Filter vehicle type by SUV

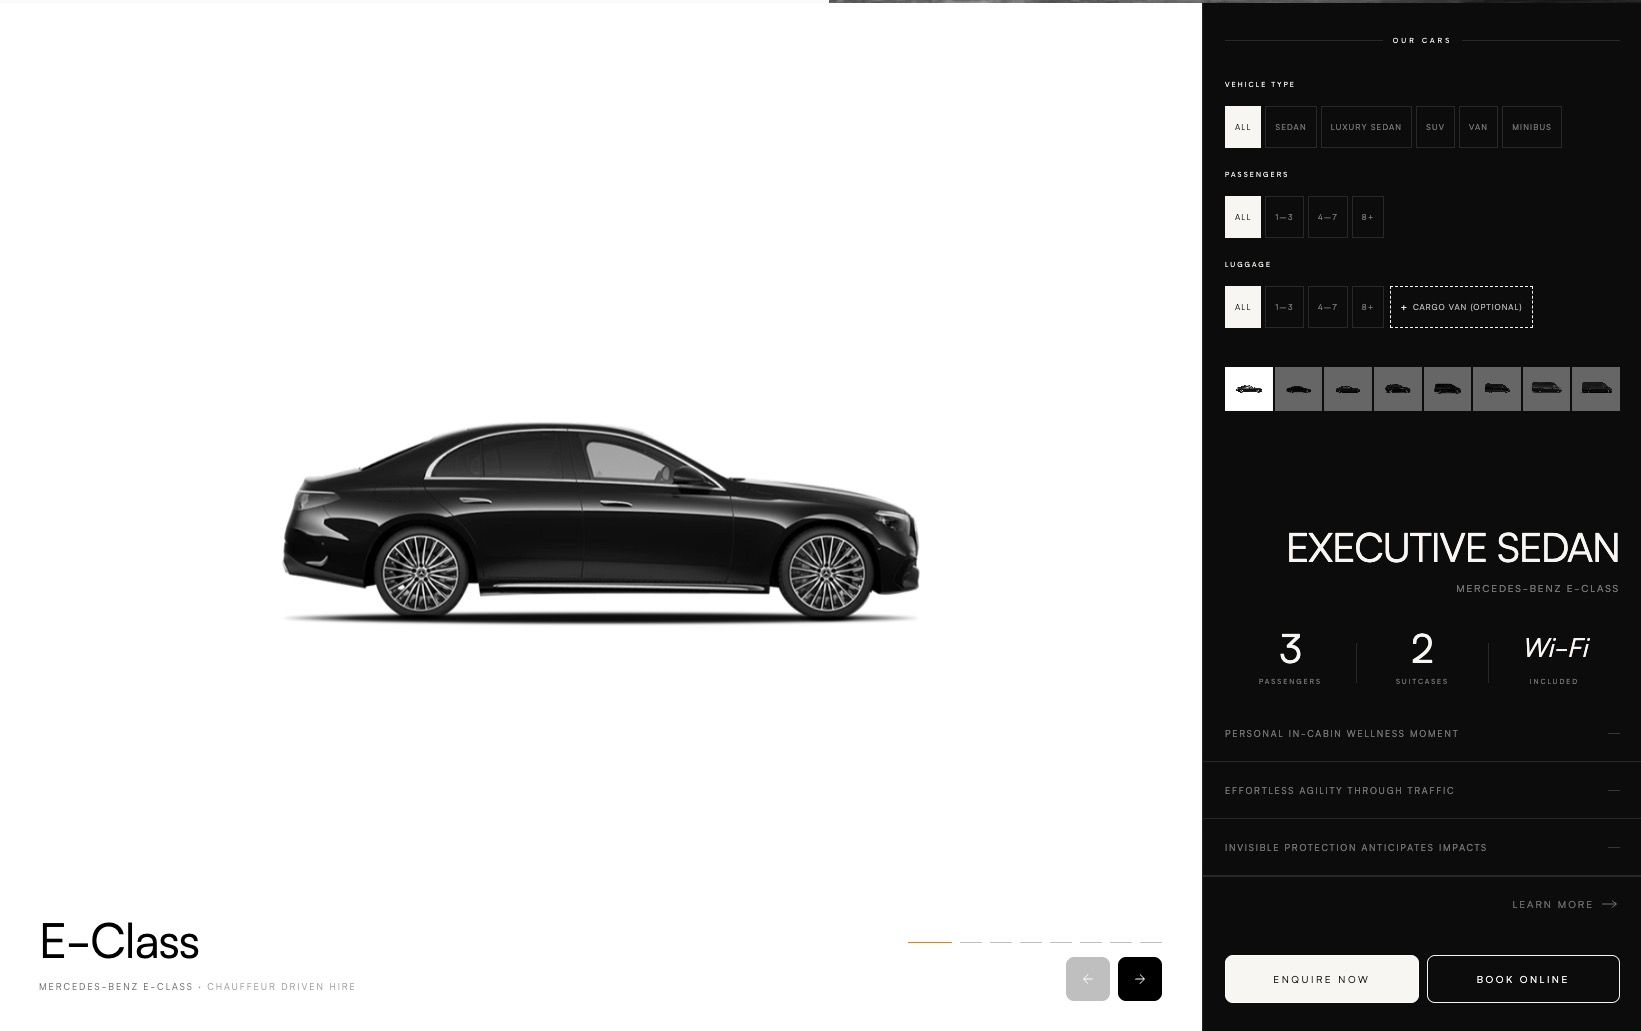(1435, 127)
